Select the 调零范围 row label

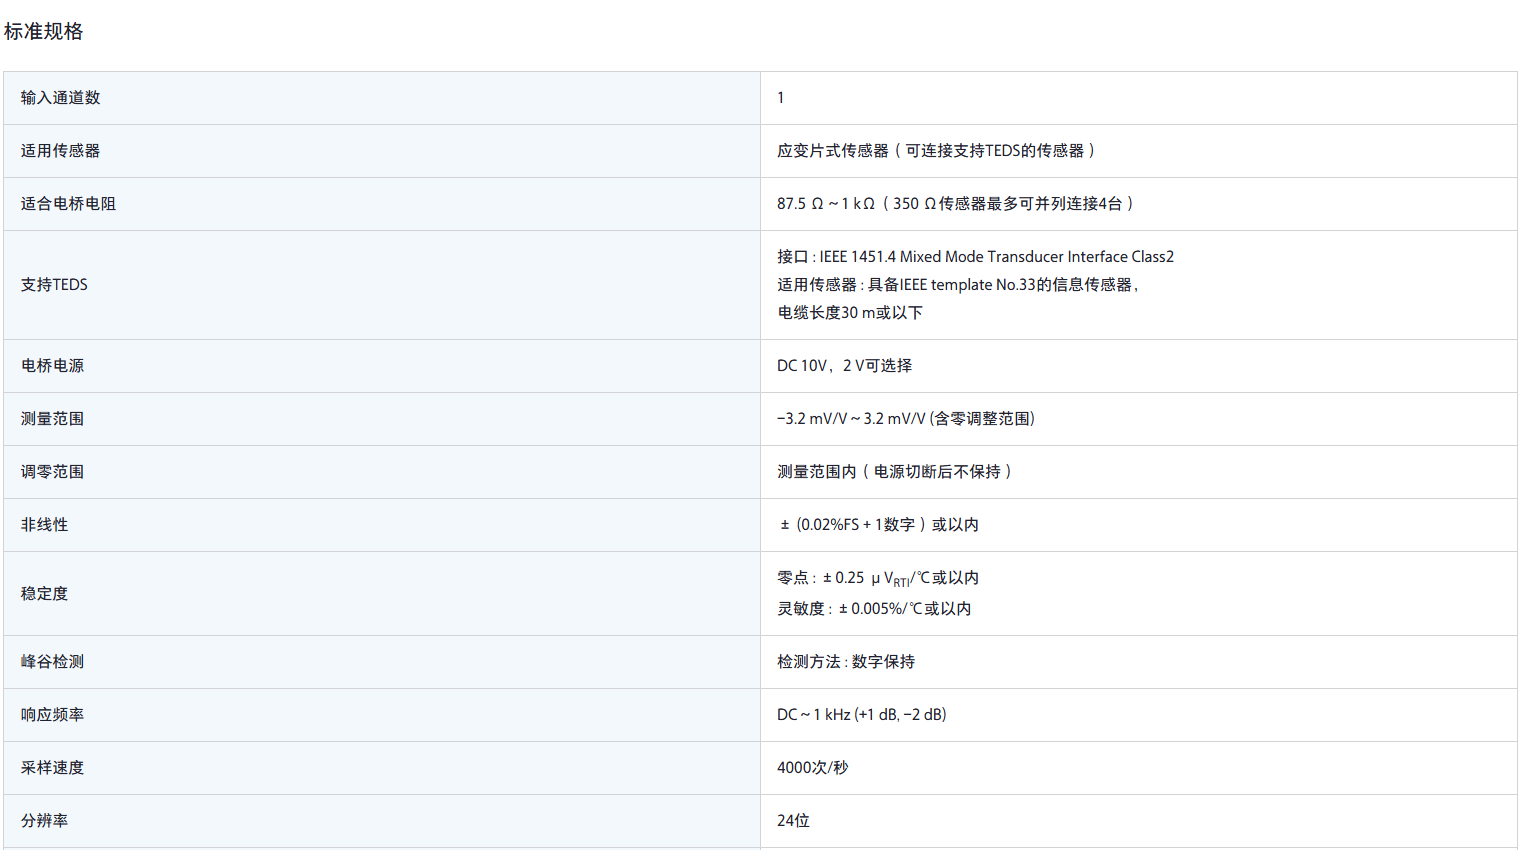(52, 472)
